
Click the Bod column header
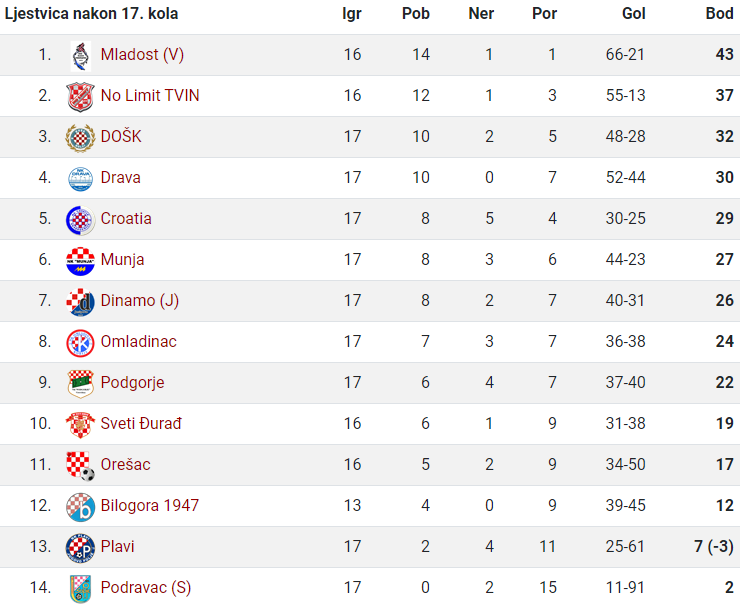719,13
